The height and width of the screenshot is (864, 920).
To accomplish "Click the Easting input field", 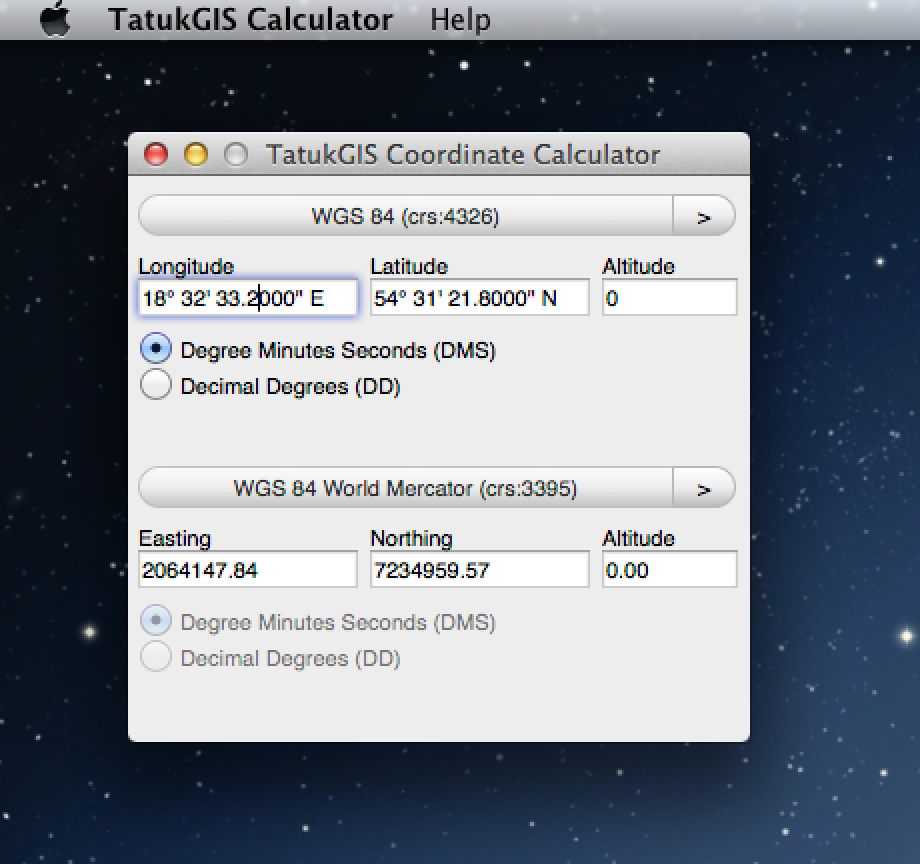I will coord(248,570).
